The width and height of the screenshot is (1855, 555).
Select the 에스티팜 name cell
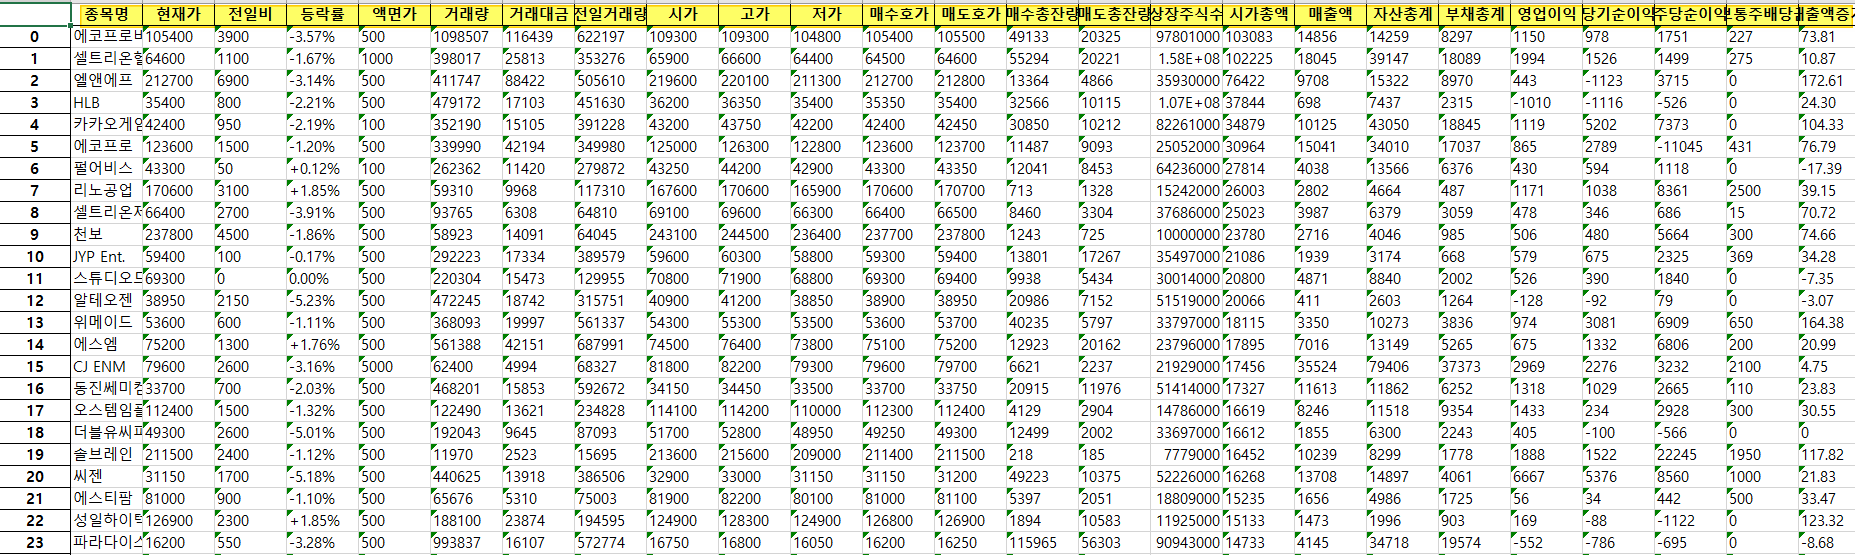point(107,499)
